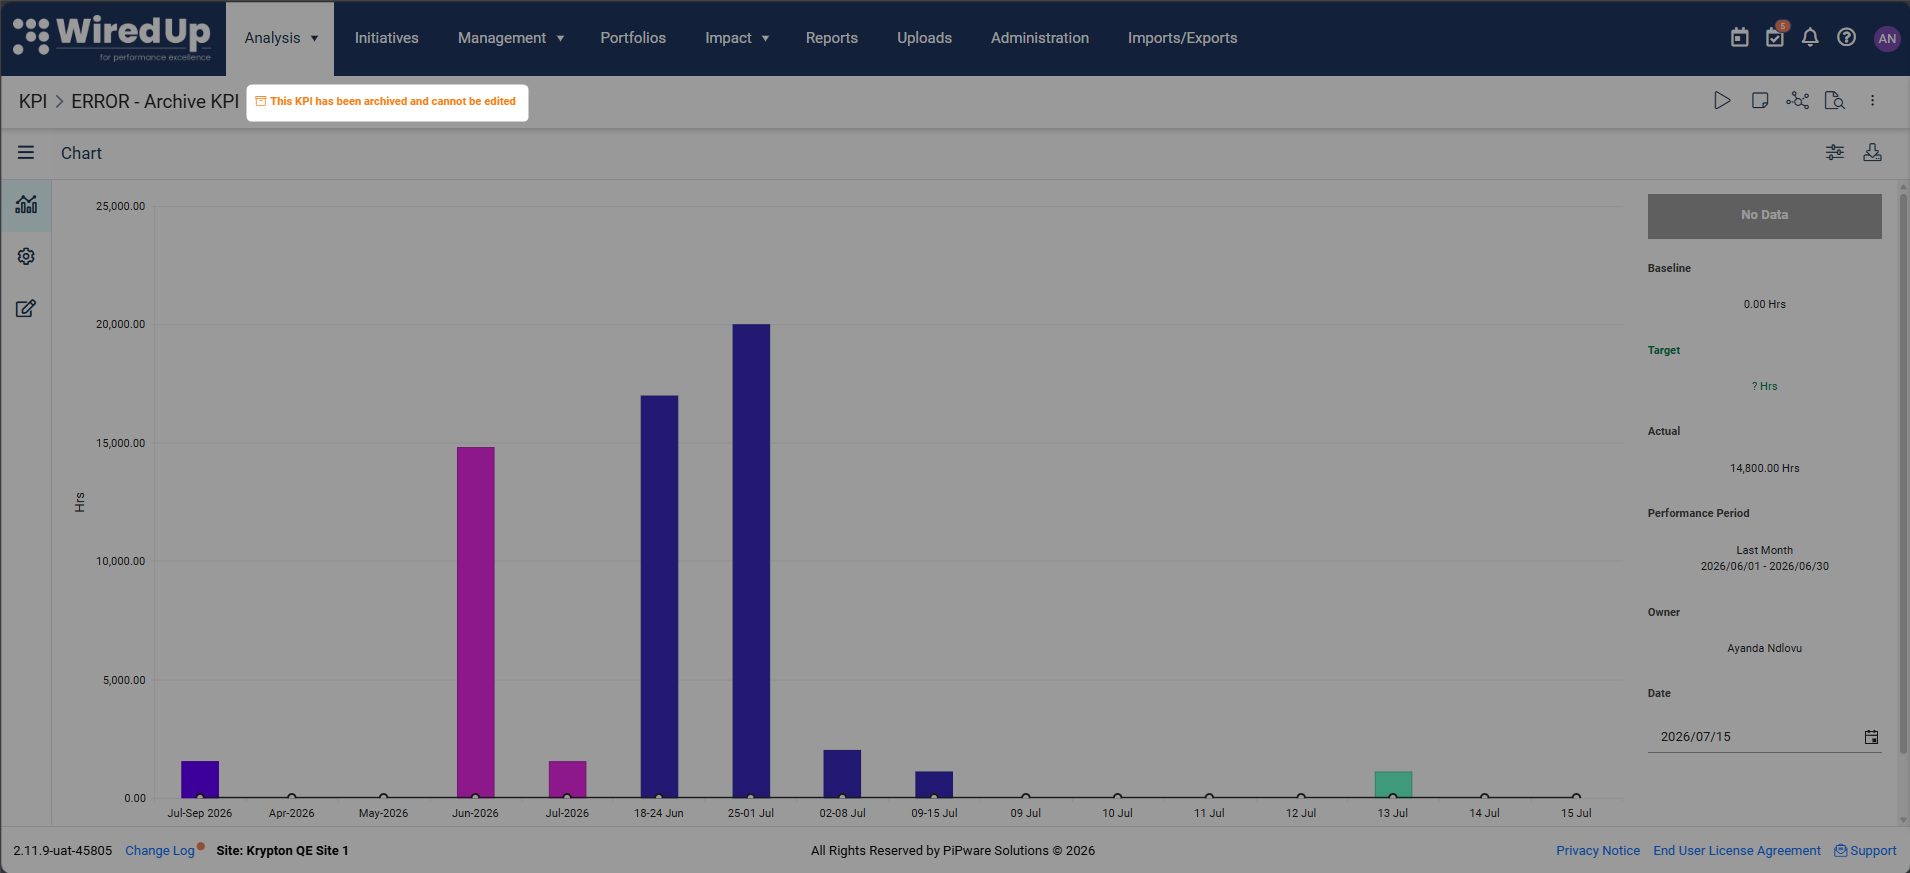Open the AN user avatar menu
1910x873 pixels.
(x=1887, y=38)
